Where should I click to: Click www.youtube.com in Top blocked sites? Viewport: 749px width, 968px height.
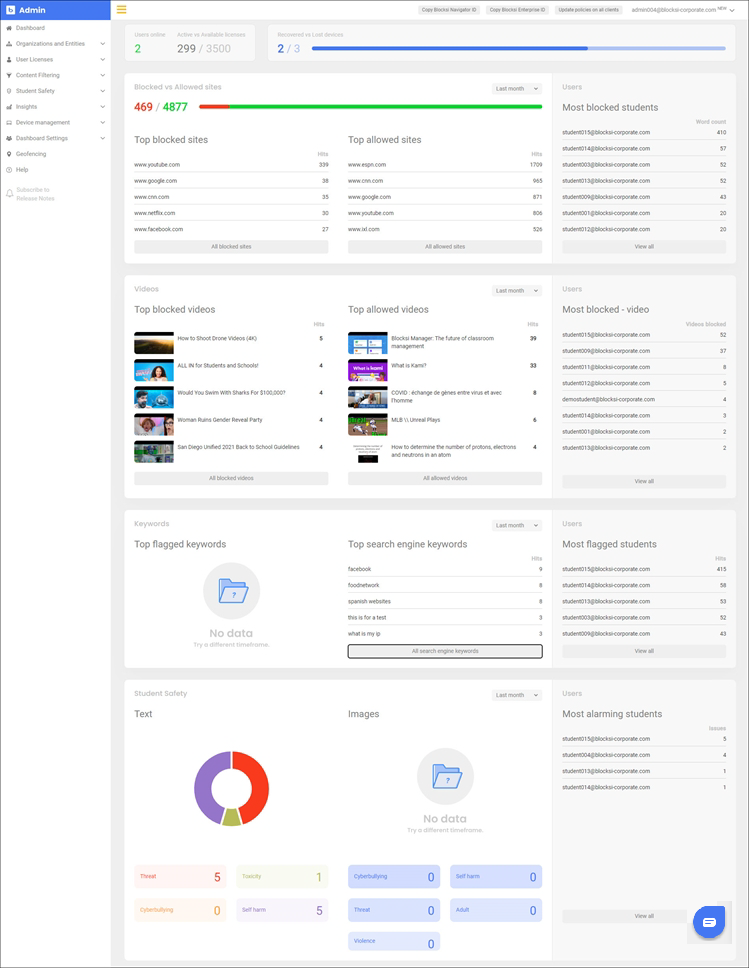pyautogui.click(x=157, y=165)
